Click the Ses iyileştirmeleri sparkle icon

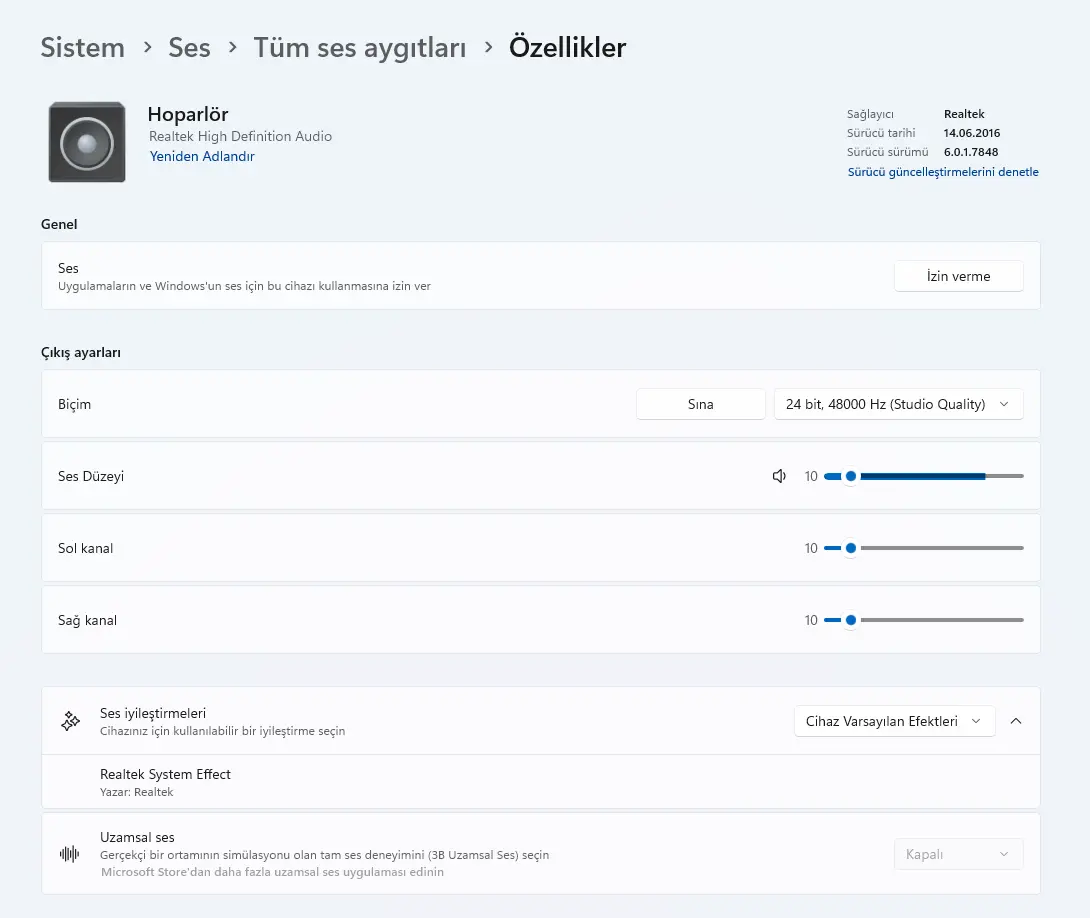click(70, 721)
